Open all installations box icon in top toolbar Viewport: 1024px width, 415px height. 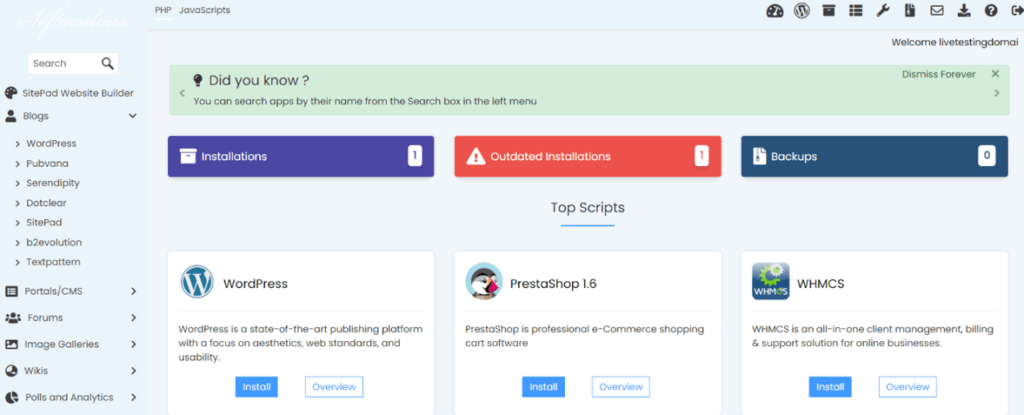[x=829, y=10]
